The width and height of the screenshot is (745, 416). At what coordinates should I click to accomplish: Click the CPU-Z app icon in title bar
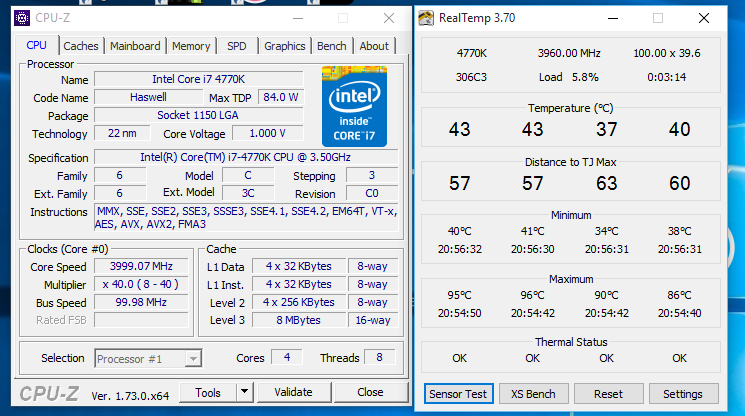pos(22,18)
